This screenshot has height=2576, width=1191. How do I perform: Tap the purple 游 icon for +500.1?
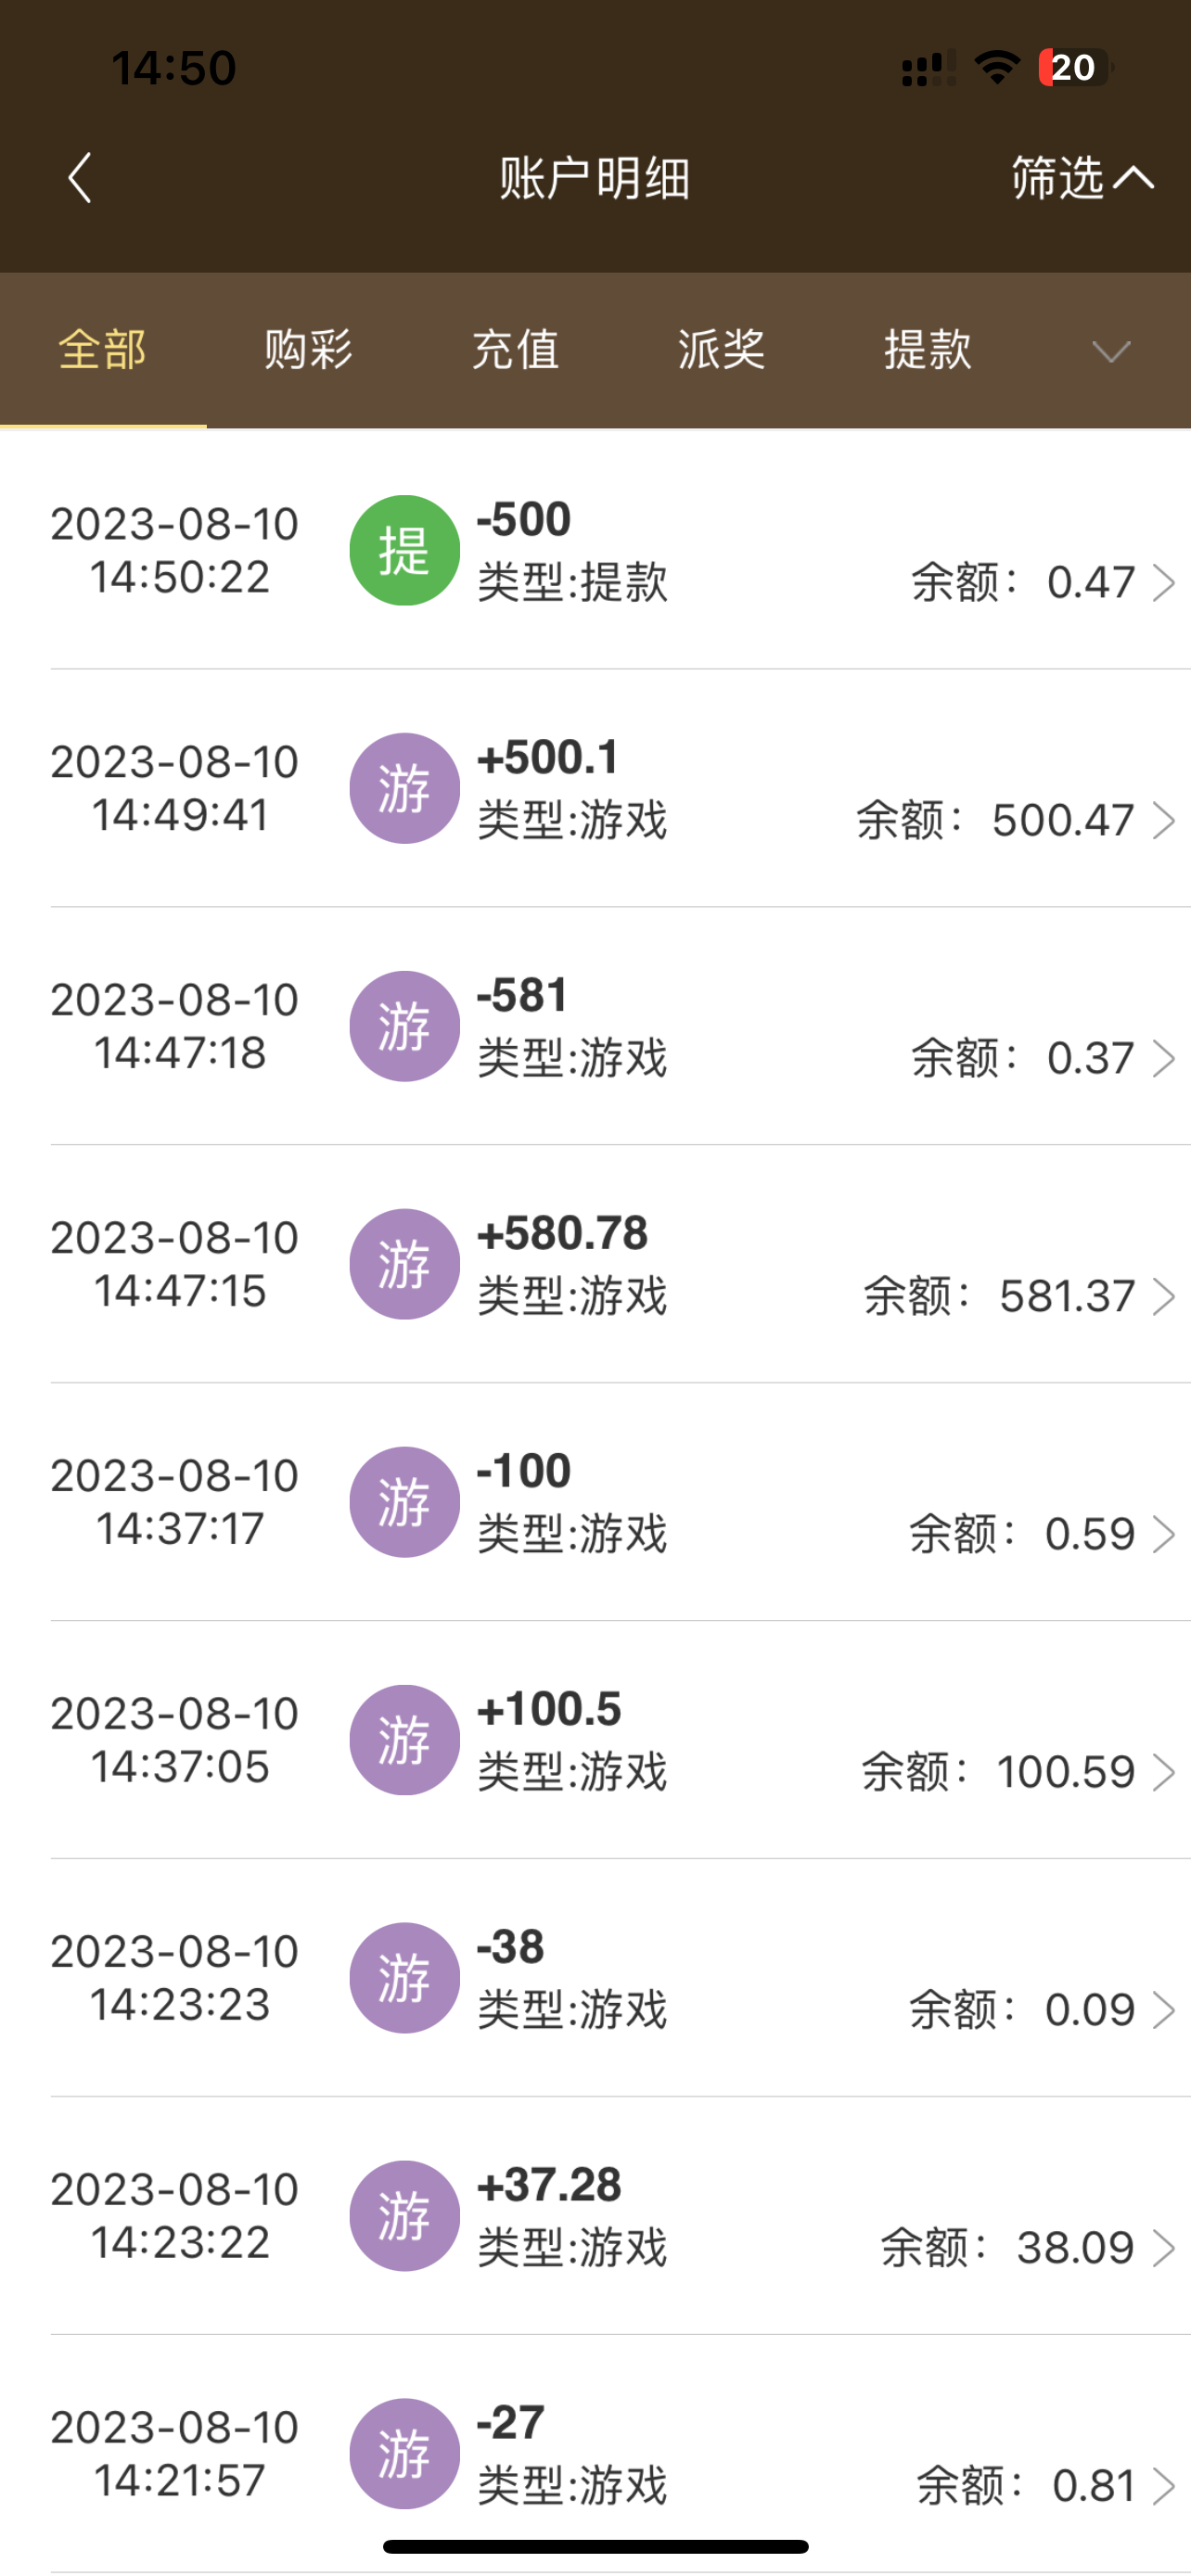404,788
